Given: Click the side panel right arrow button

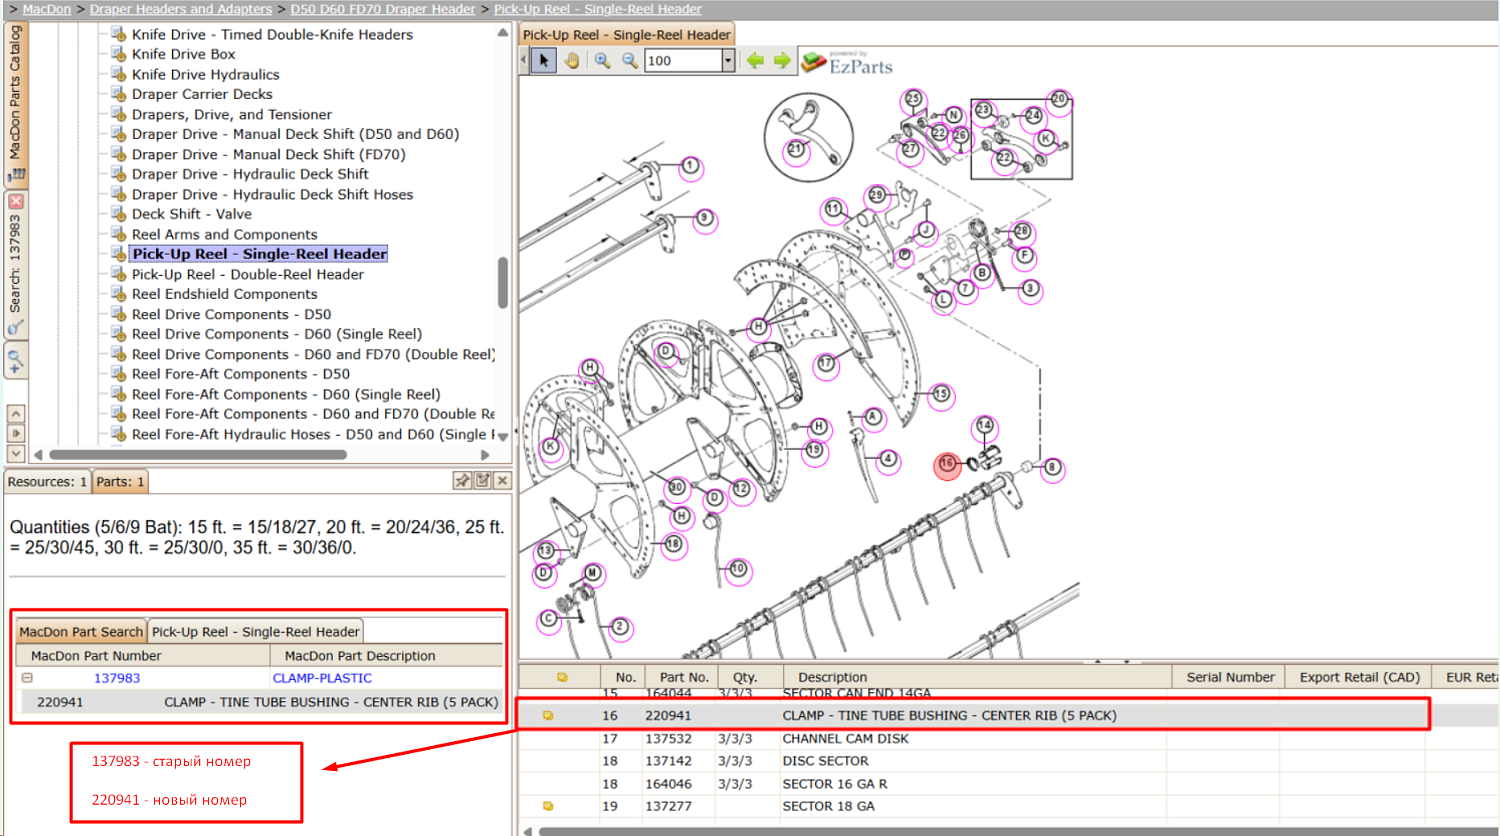Looking at the screenshot, I should (16, 434).
